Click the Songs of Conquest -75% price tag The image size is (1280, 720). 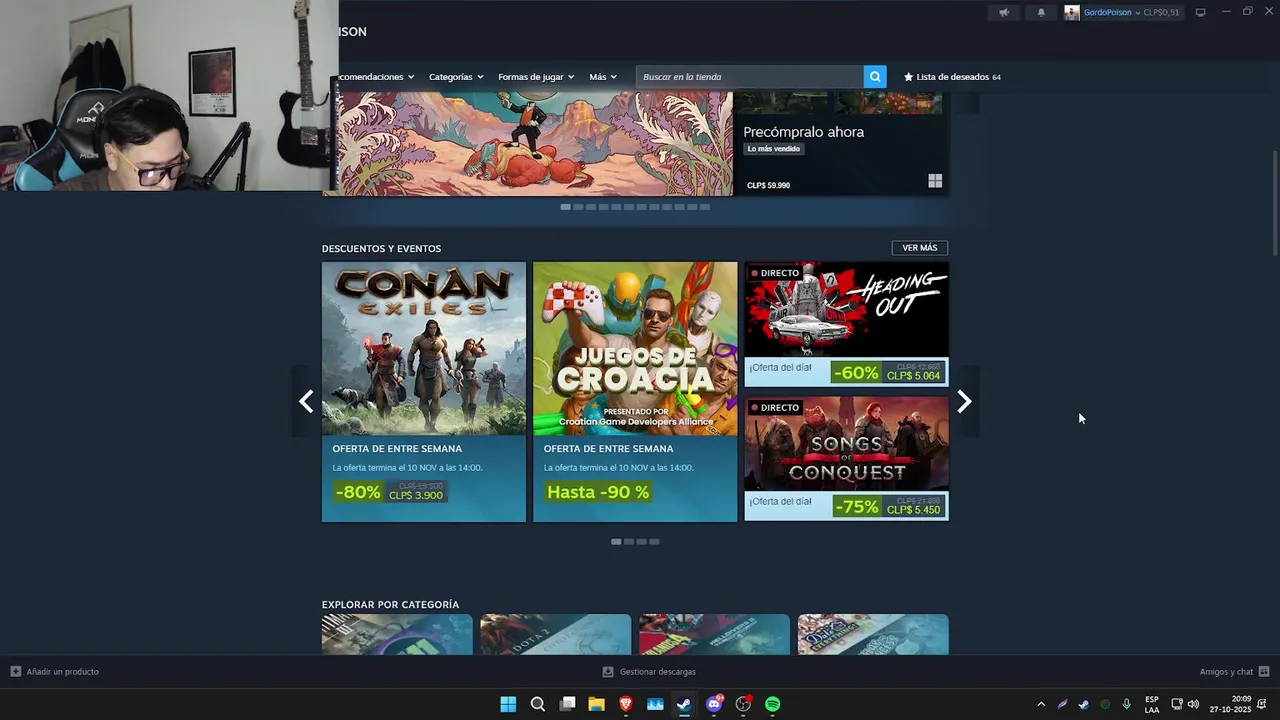pos(887,506)
